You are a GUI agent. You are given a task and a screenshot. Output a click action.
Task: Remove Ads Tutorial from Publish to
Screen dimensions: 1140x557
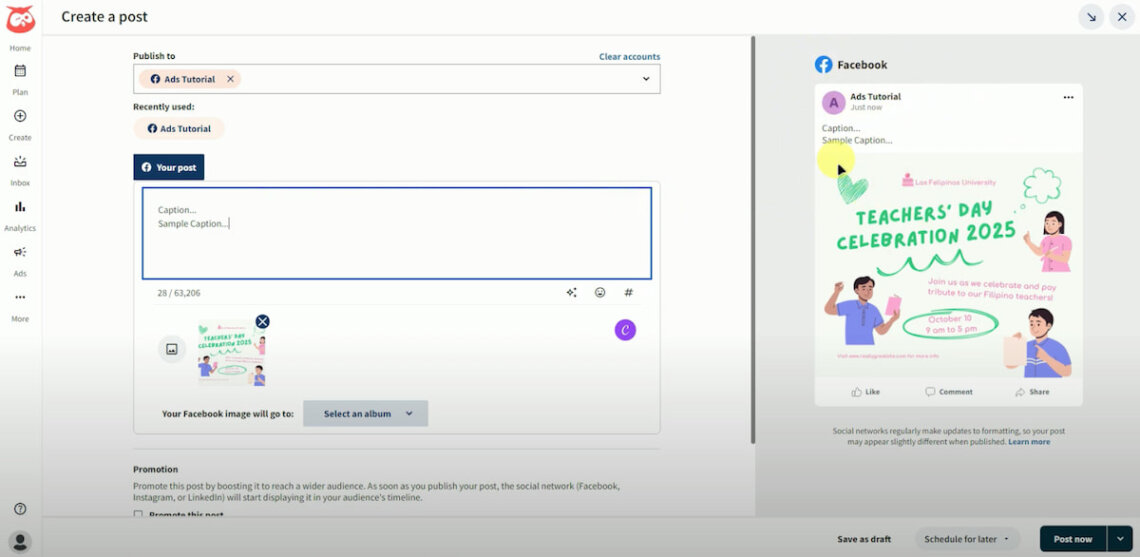coord(230,79)
